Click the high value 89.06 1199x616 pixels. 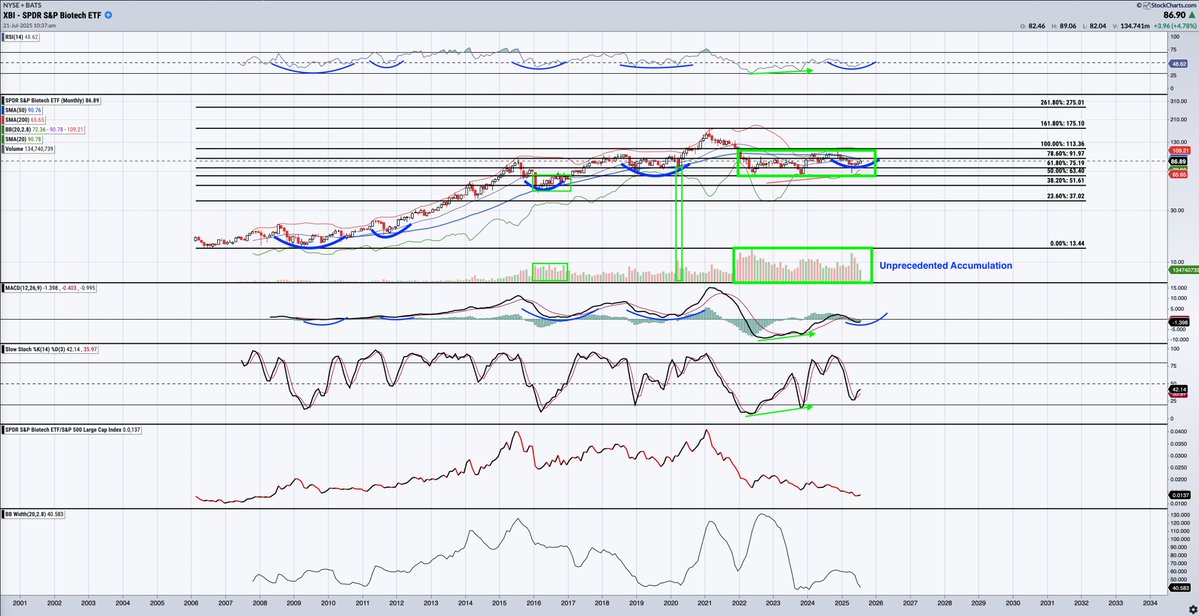coord(1070,26)
